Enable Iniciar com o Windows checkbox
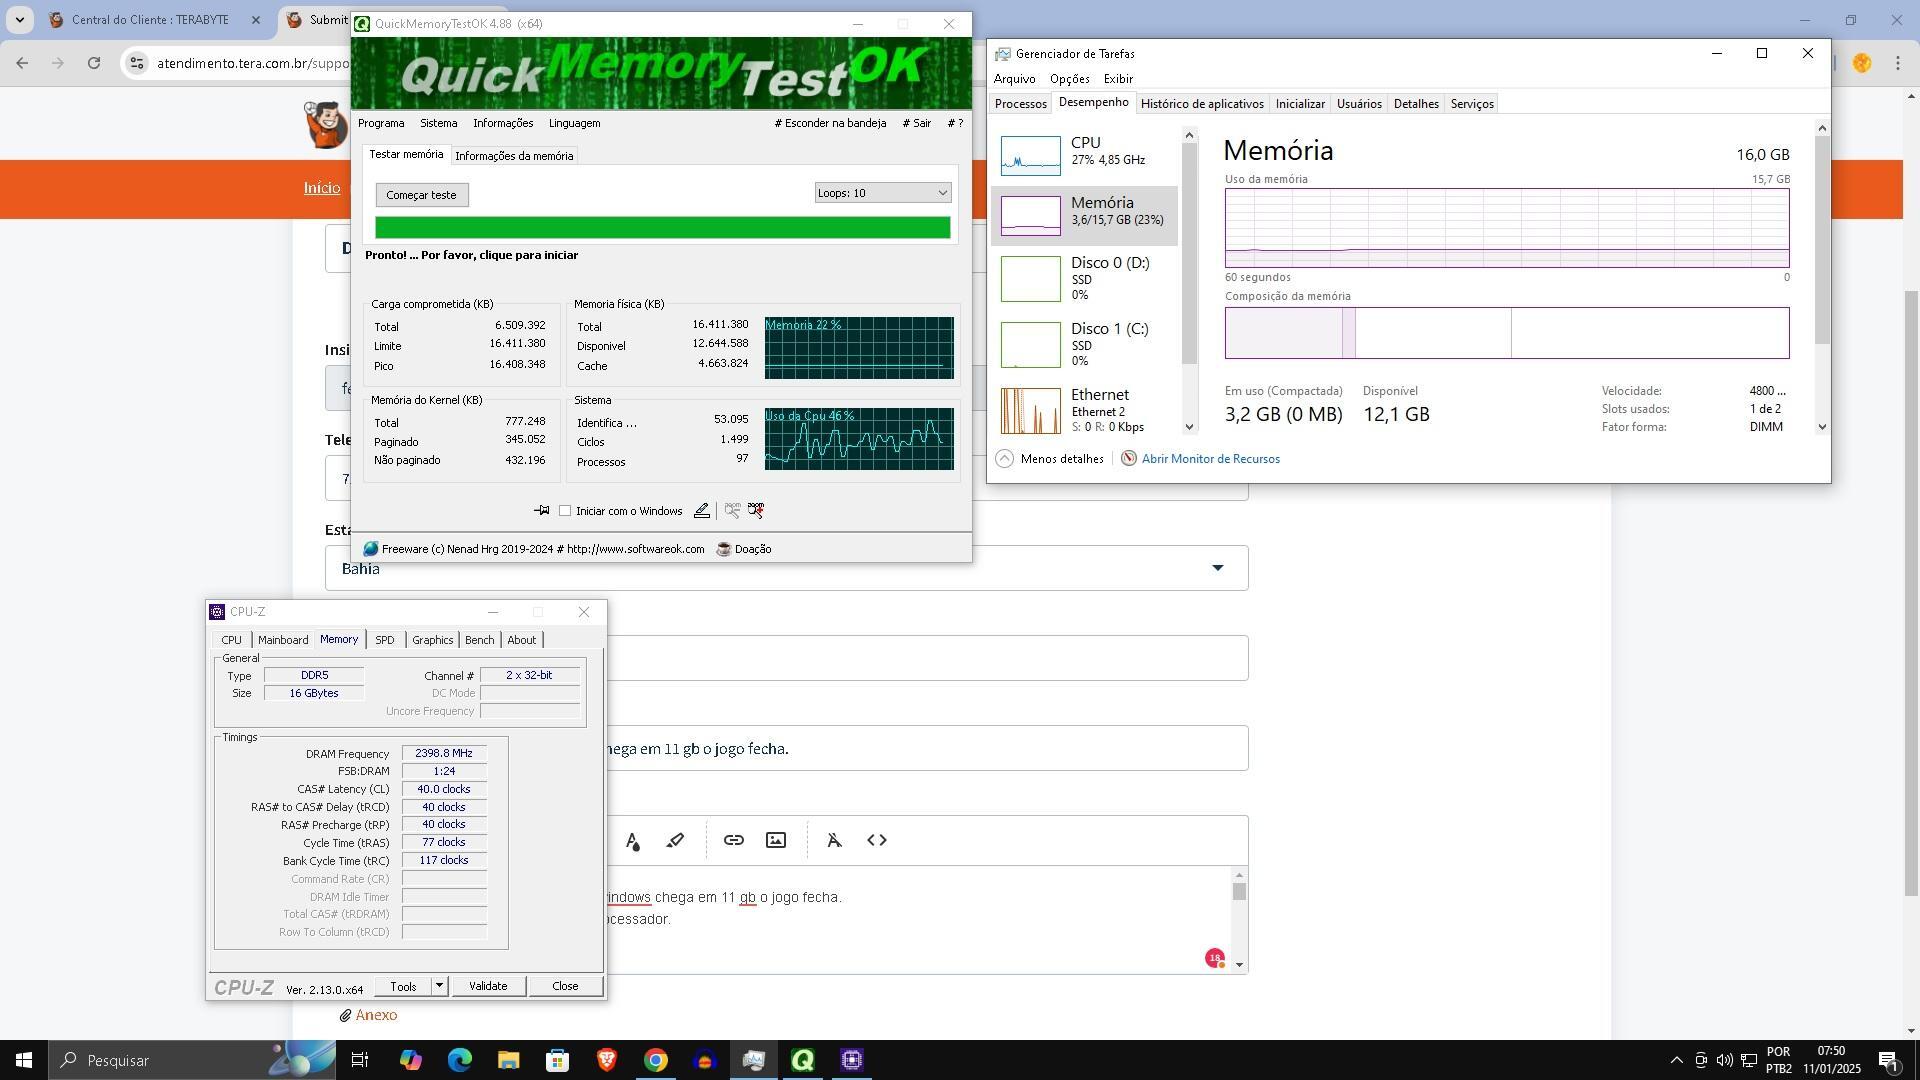Viewport: 1920px width, 1080px height. [x=565, y=511]
